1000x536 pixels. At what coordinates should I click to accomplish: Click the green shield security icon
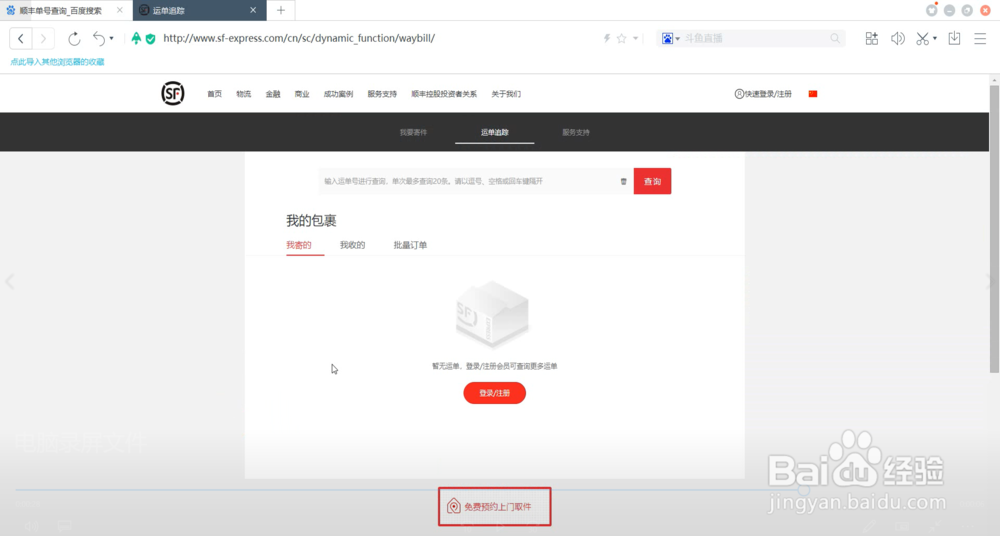point(151,38)
